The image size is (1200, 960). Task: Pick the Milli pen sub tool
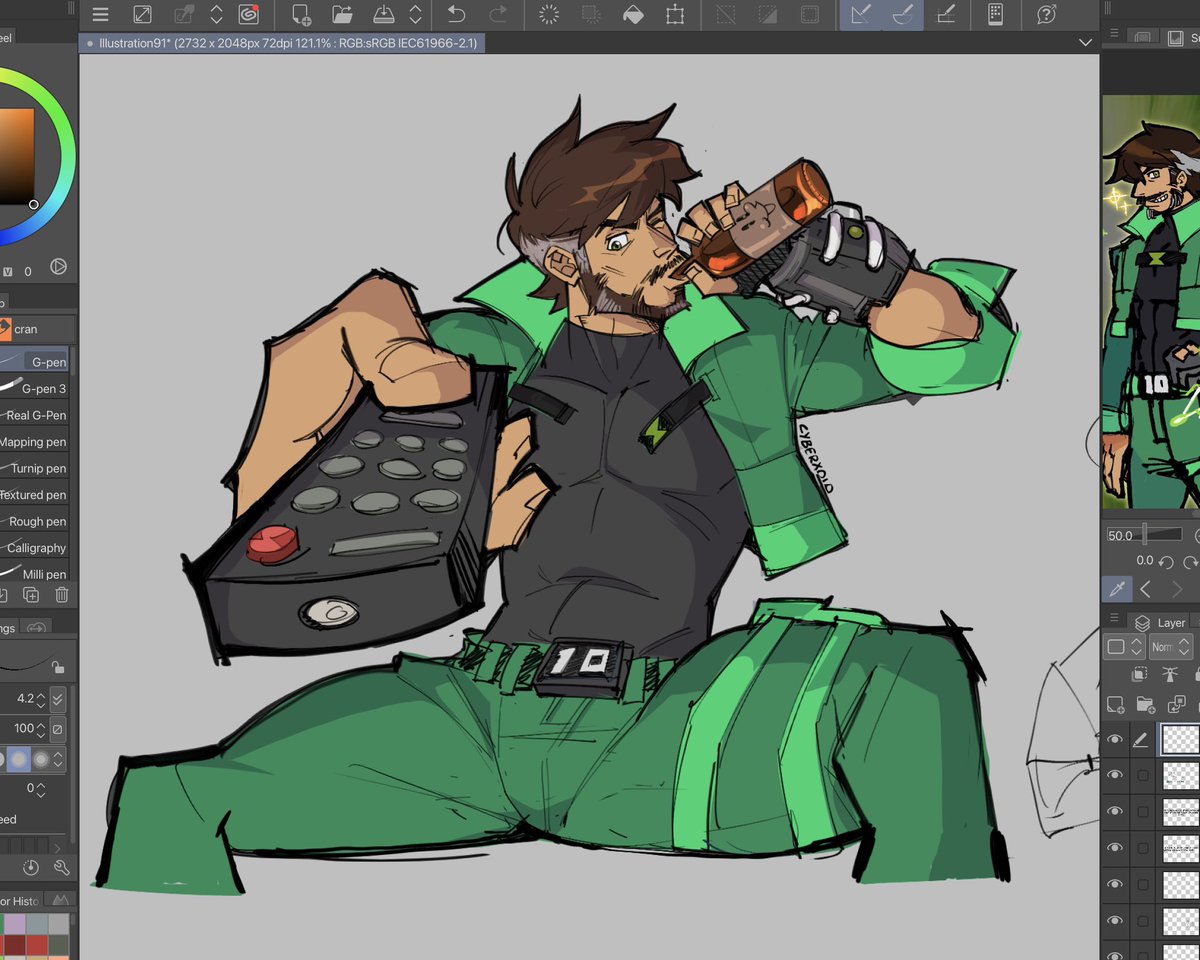(x=34, y=574)
